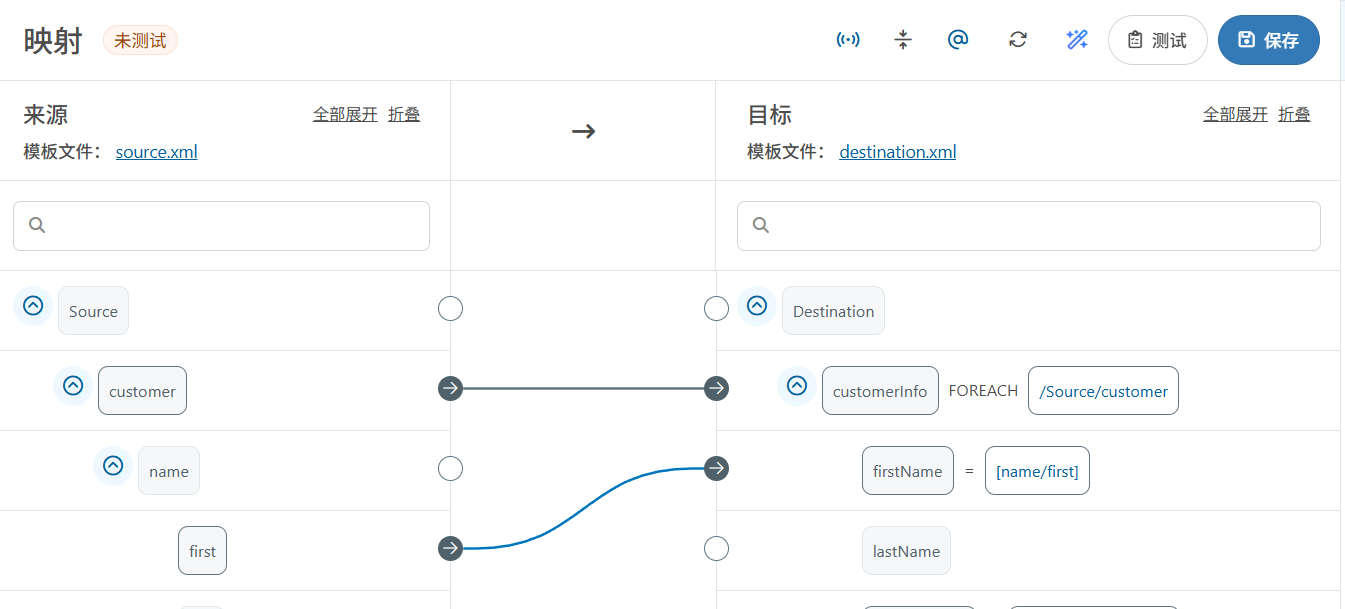Collapse the Source root node
This screenshot has height=609, width=1345.
(x=33, y=306)
